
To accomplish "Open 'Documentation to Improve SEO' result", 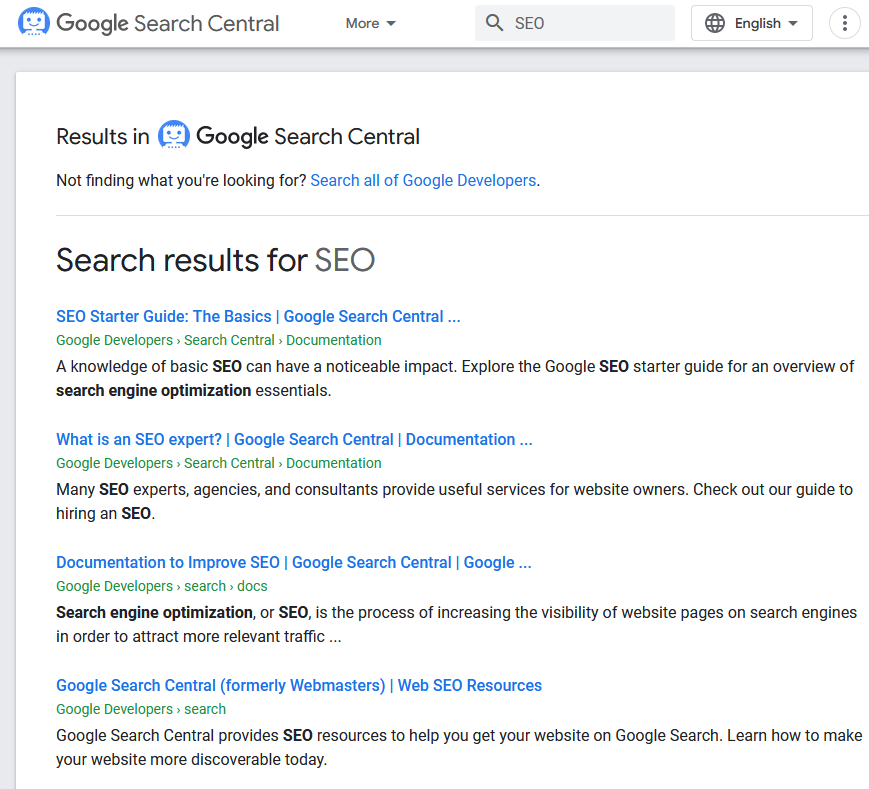I will tap(293, 563).
